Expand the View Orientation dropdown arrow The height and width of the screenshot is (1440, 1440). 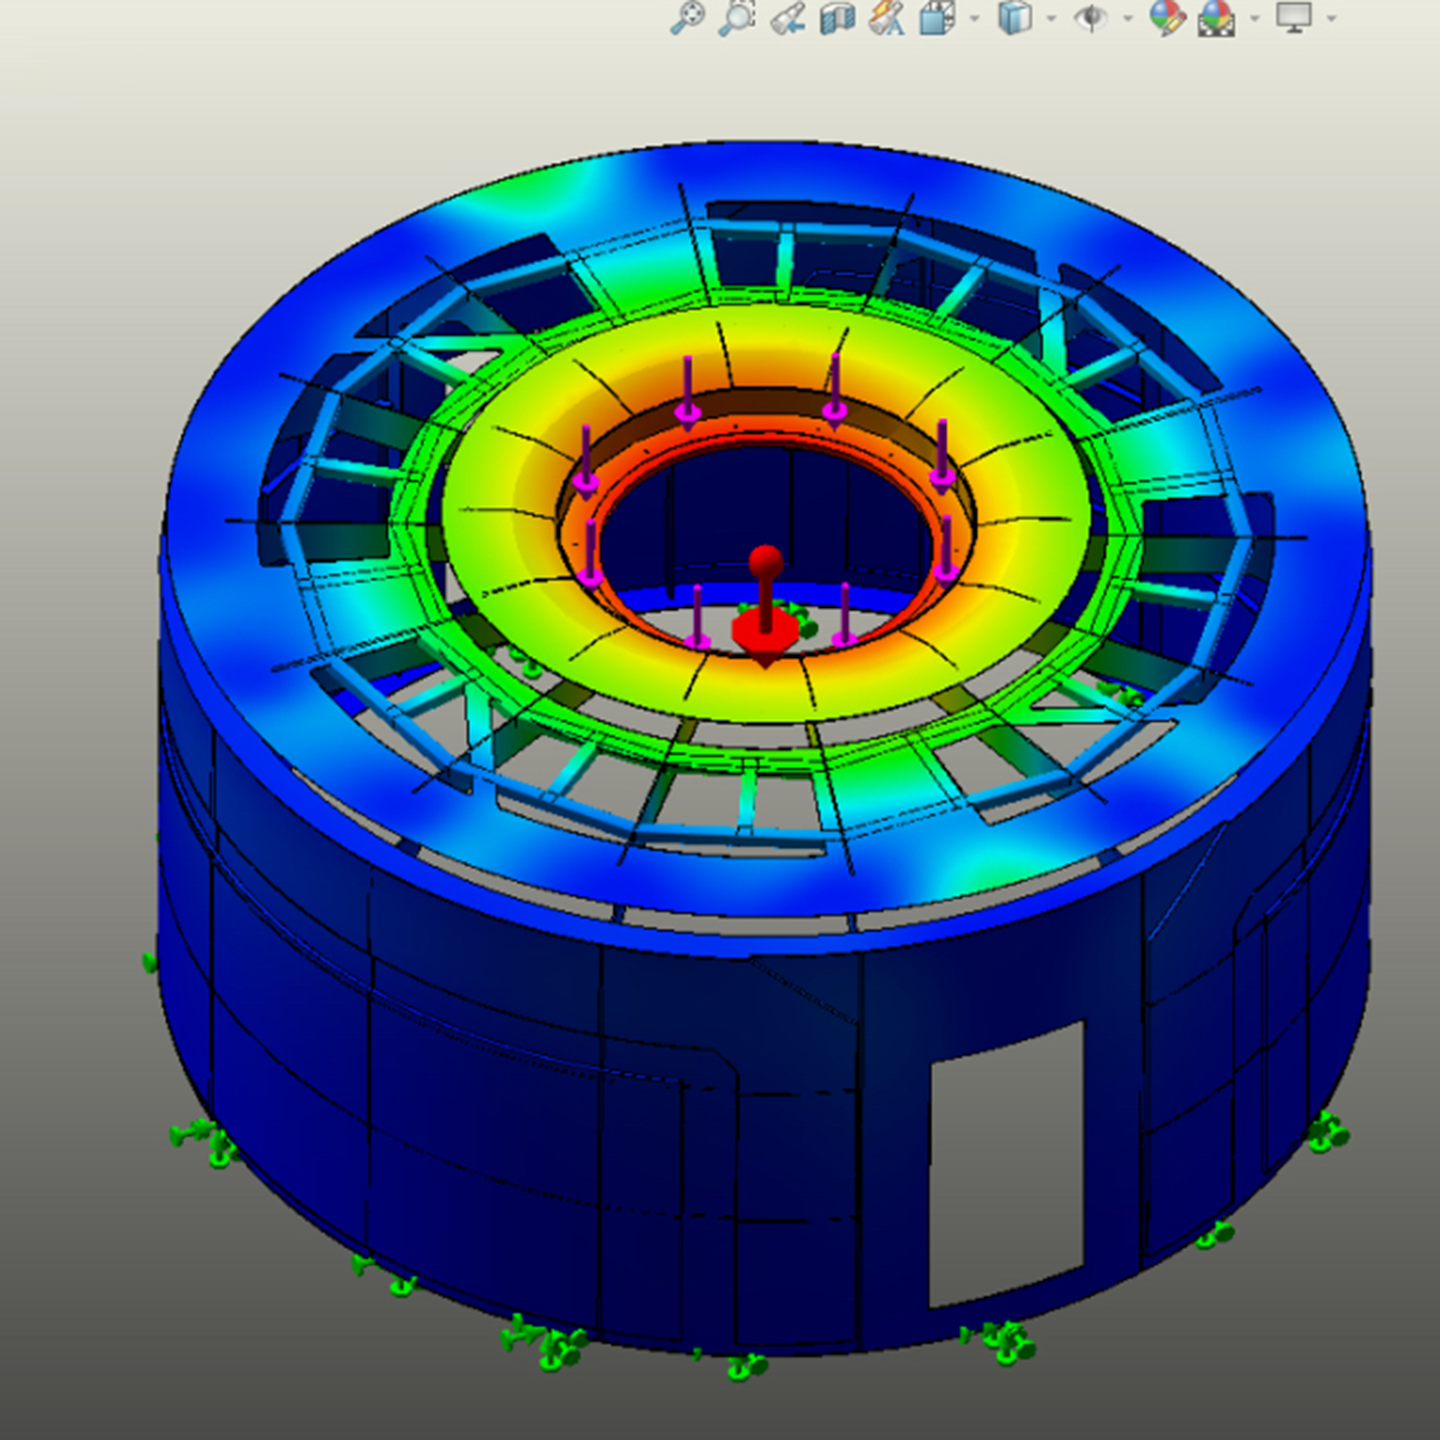pos(974,18)
